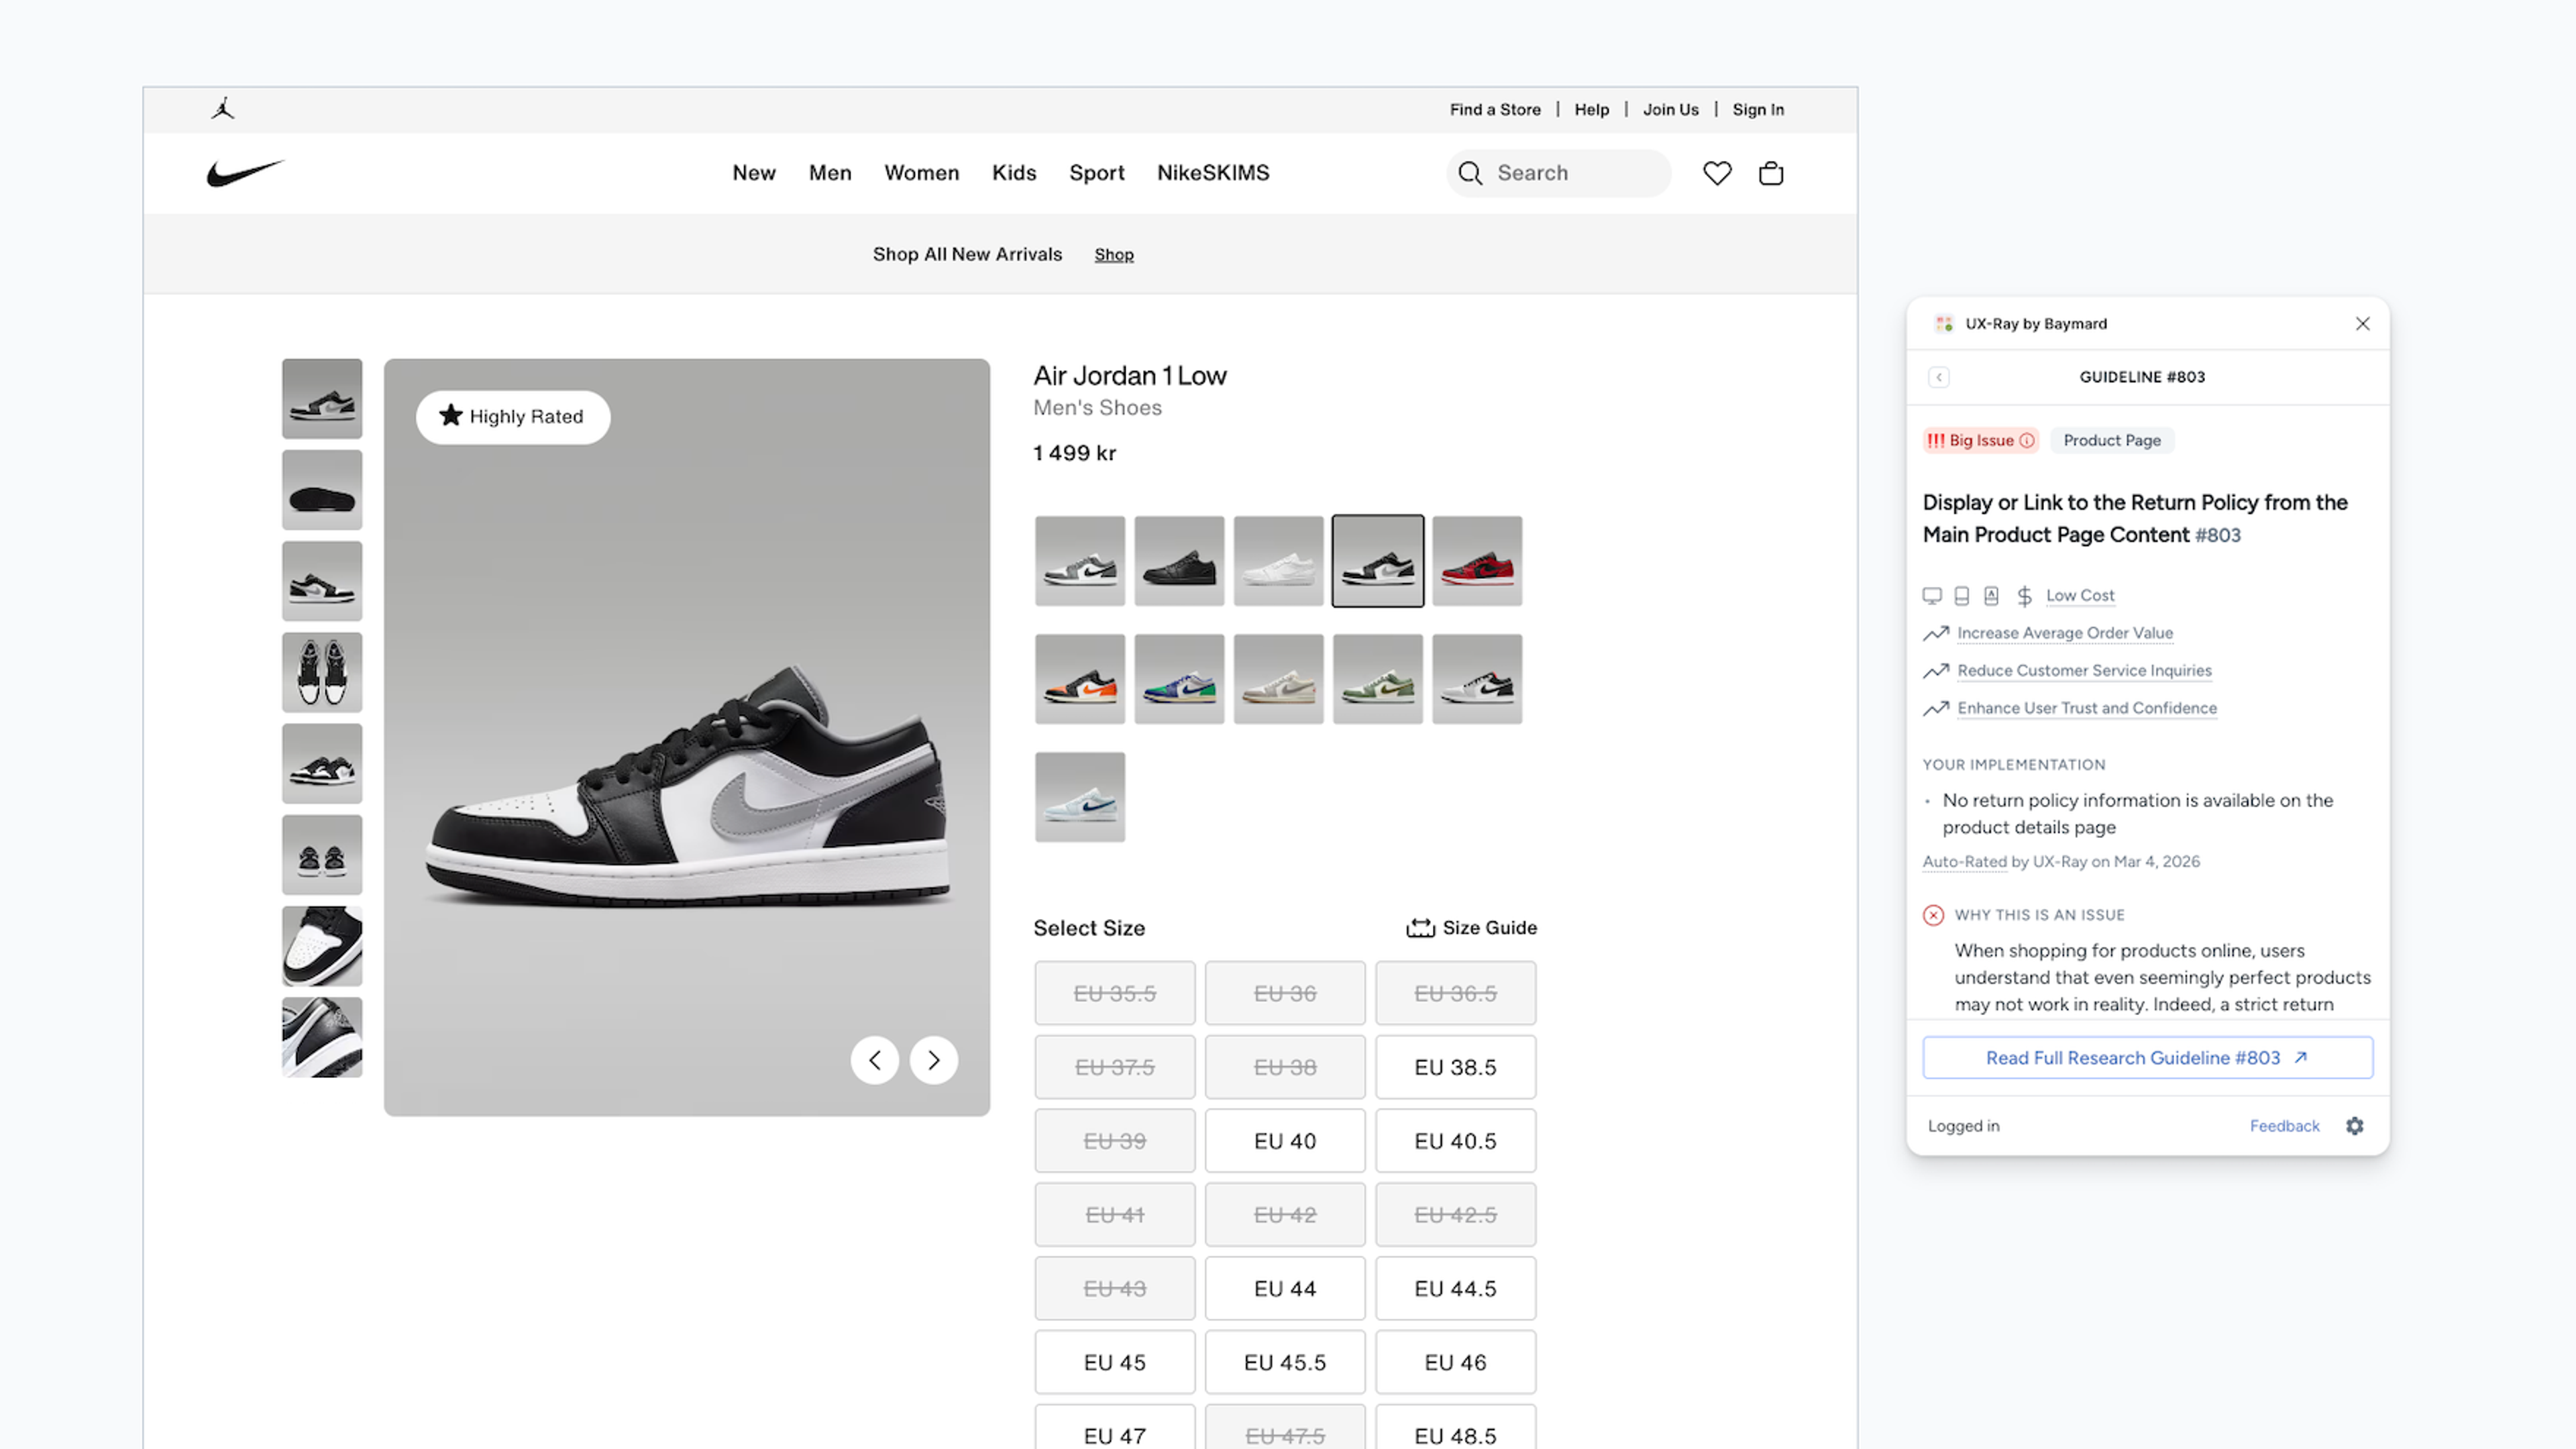The image size is (2576, 1449).
Task: Open the Sport menu
Action: 1097,173
